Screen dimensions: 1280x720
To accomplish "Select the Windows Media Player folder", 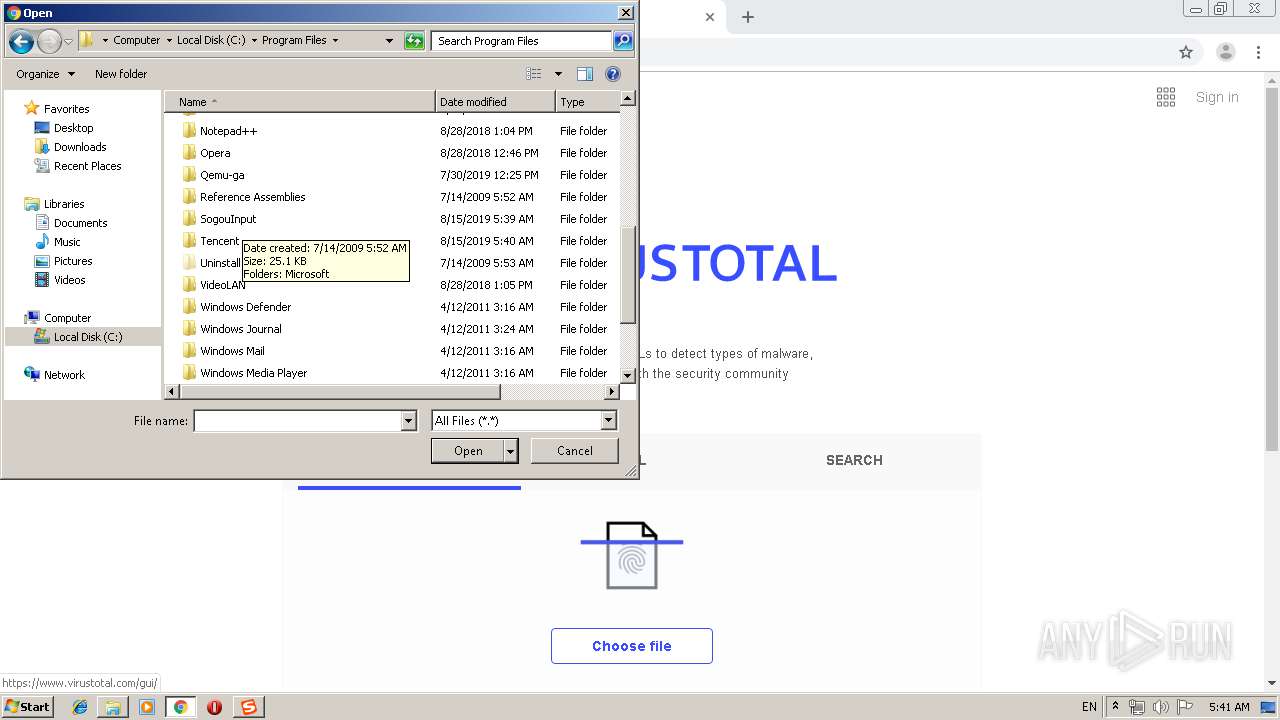I will click(254, 373).
